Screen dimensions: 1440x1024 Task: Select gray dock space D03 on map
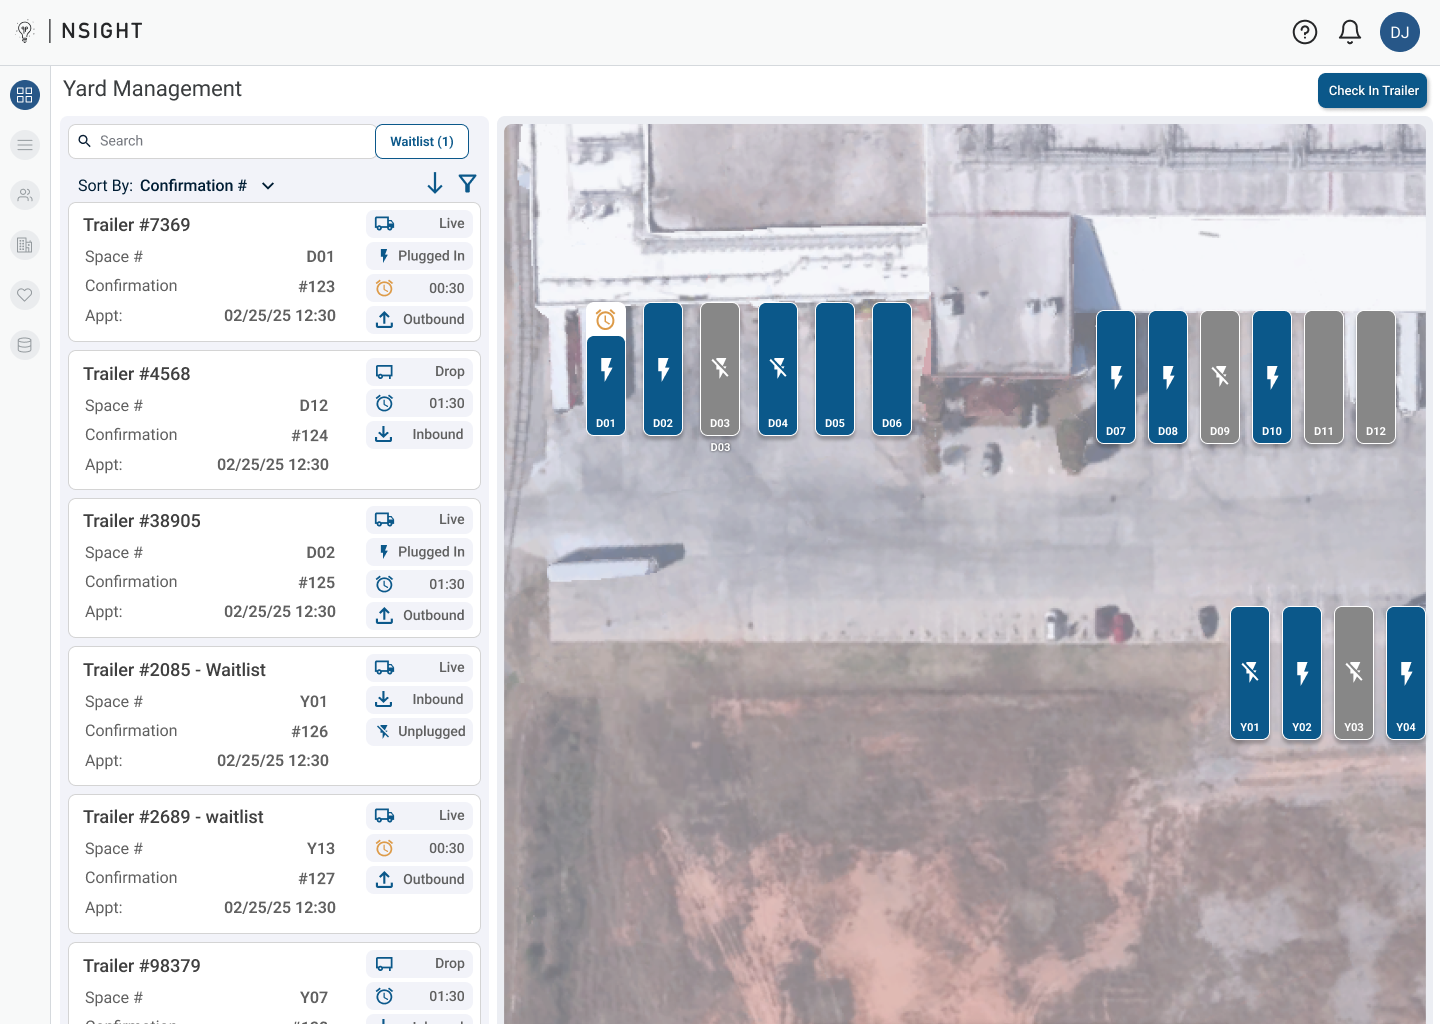pyautogui.click(x=720, y=369)
